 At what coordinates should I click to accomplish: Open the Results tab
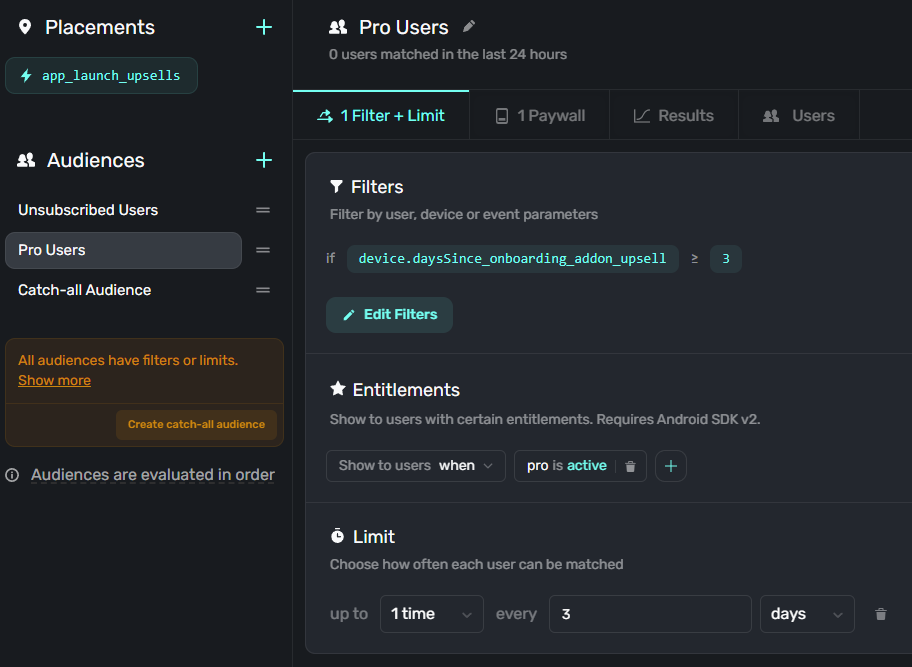click(674, 116)
